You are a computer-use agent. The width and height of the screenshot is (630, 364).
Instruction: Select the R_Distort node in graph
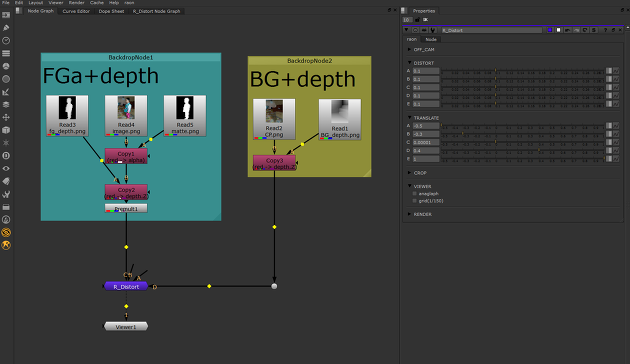[x=126, y=286]
